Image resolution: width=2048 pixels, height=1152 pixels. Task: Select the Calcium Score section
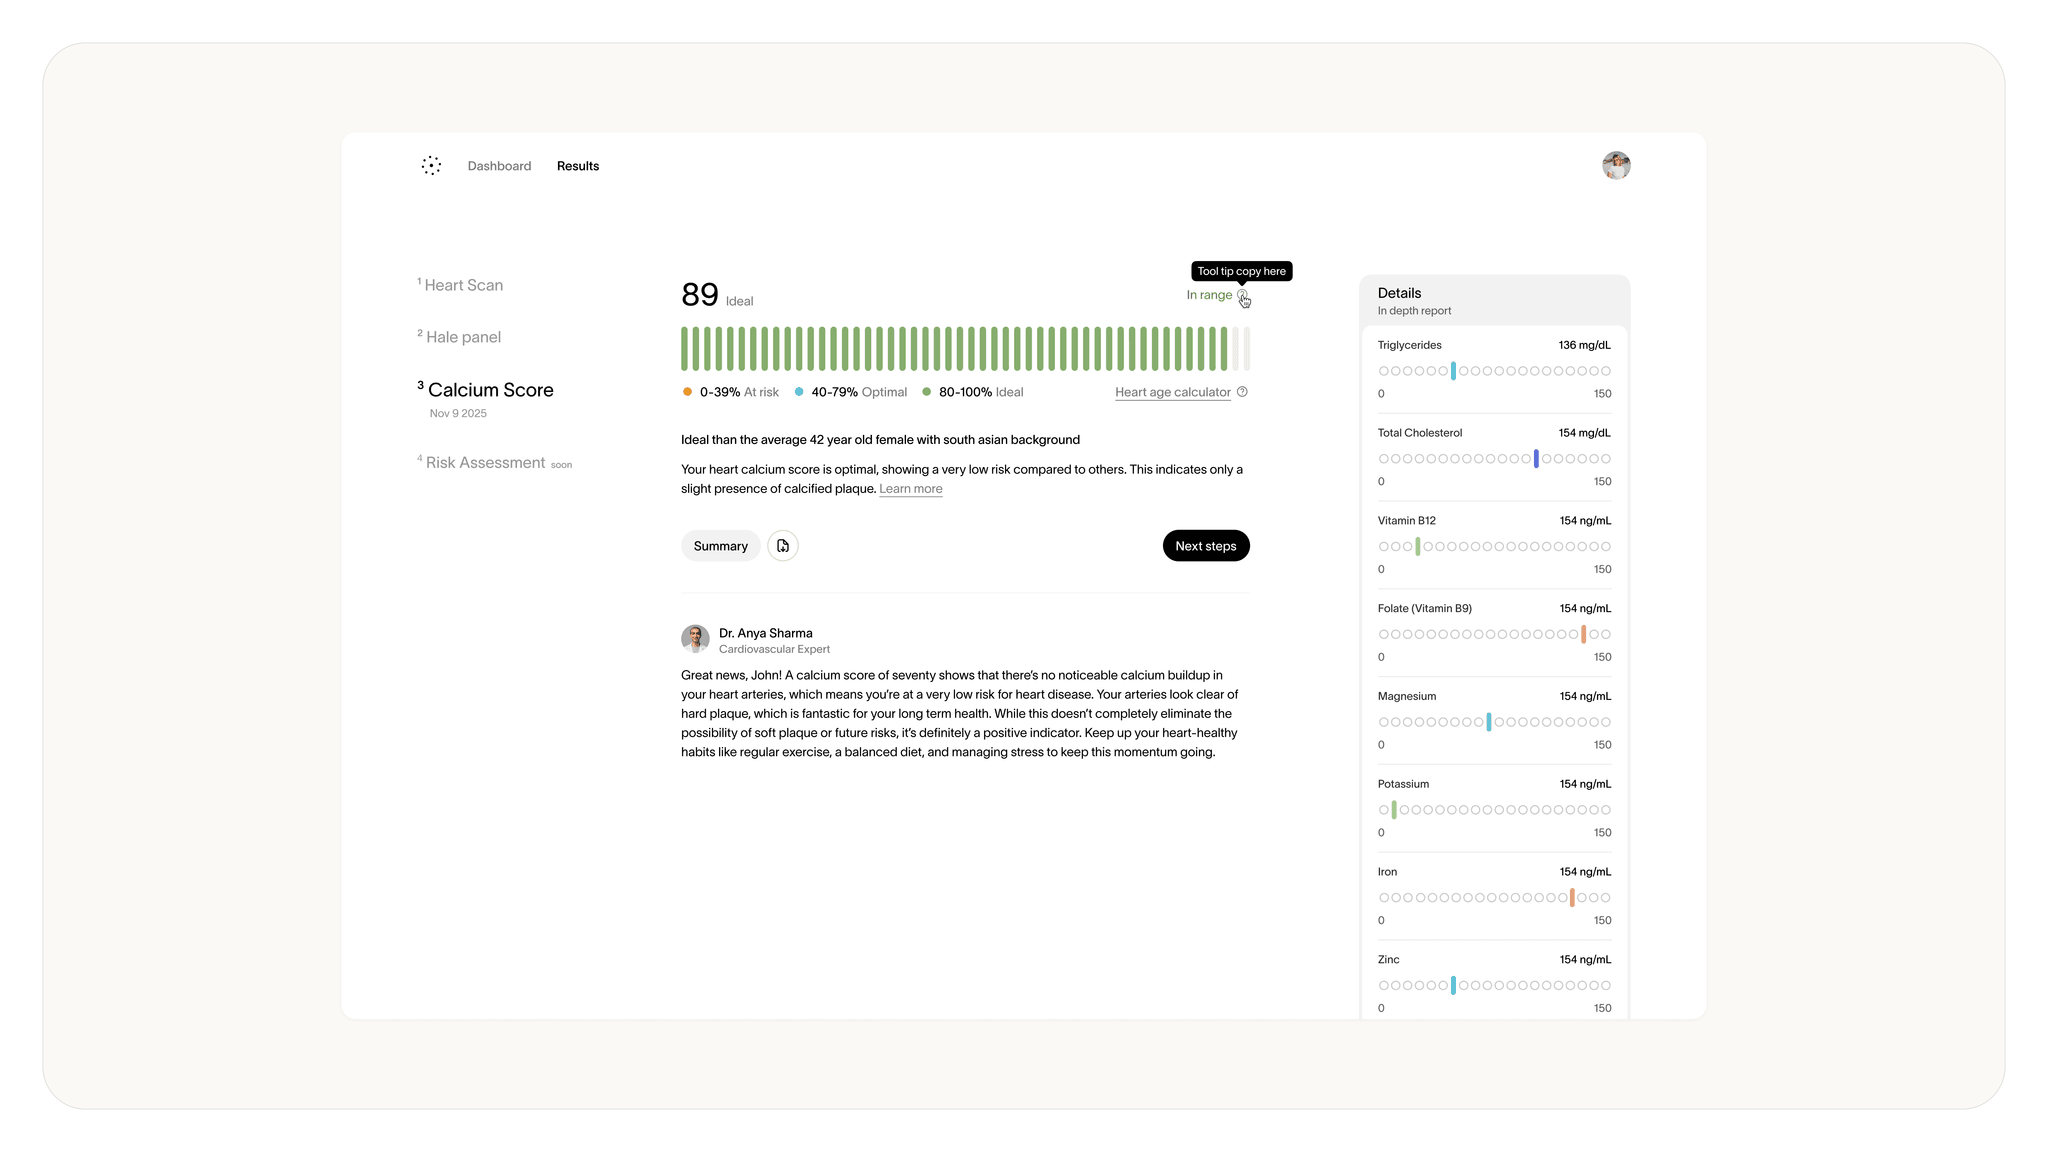(x=490, y=391)
